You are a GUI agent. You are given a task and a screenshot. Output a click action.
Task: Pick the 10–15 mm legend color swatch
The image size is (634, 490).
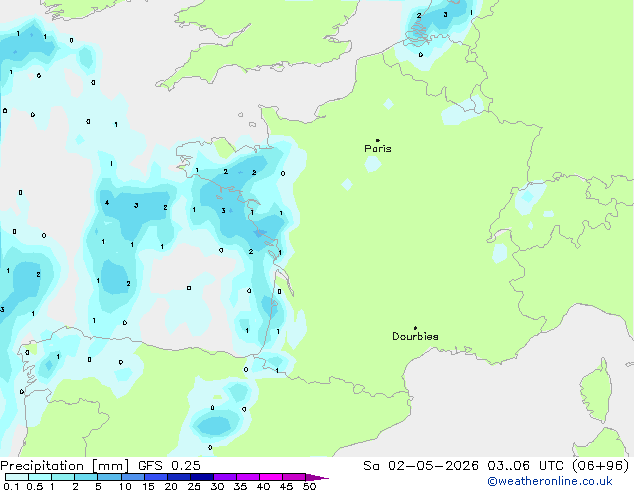tap(133, 477)
